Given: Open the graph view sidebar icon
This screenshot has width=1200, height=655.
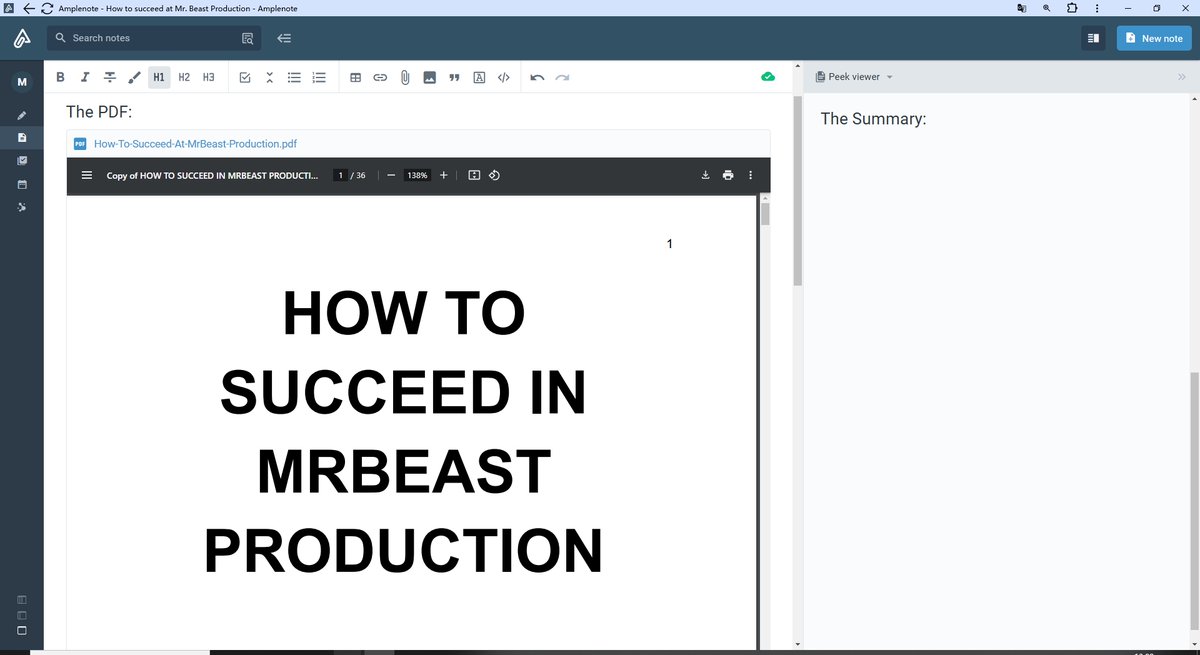Looking at the screenshot, I should (22, 208).
